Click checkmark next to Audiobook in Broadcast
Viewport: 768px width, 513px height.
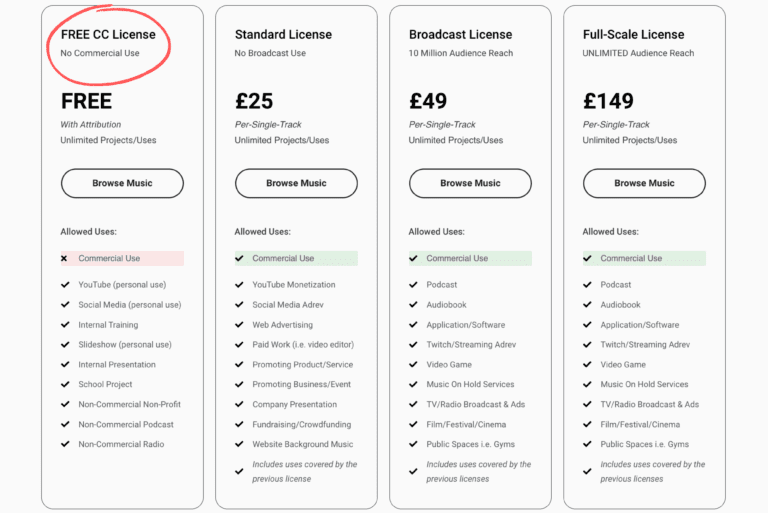coord(413,305)
